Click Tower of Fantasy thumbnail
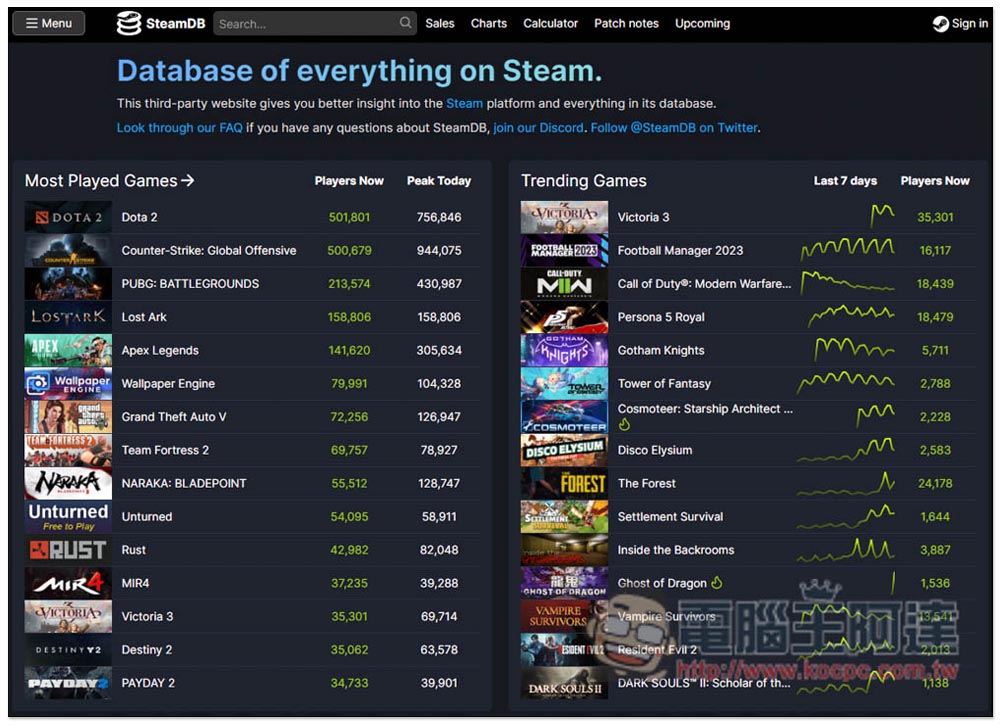The width and height of the screenshot is (1000, 725). (x=564, y=383)
